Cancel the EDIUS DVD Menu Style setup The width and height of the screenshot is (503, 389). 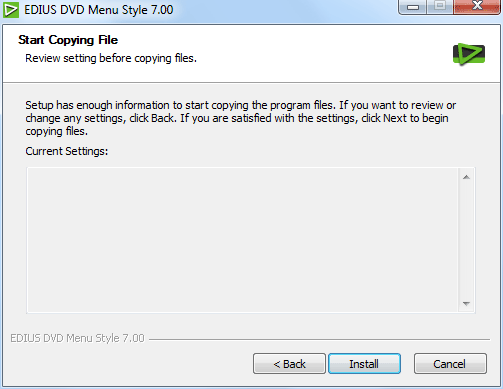[x=450, y=364]
